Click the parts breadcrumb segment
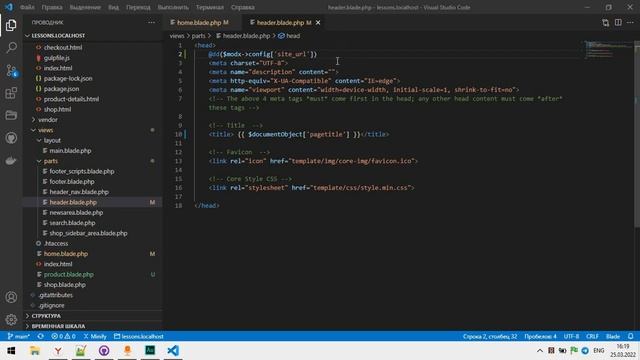The height and width of the screenshot is (360, 640). click(198, 36)
